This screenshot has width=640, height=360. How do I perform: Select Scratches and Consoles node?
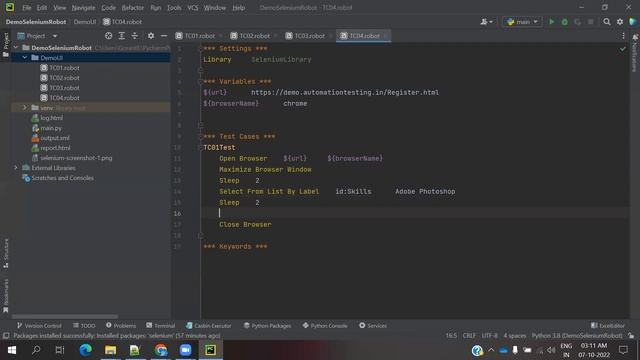62,178
